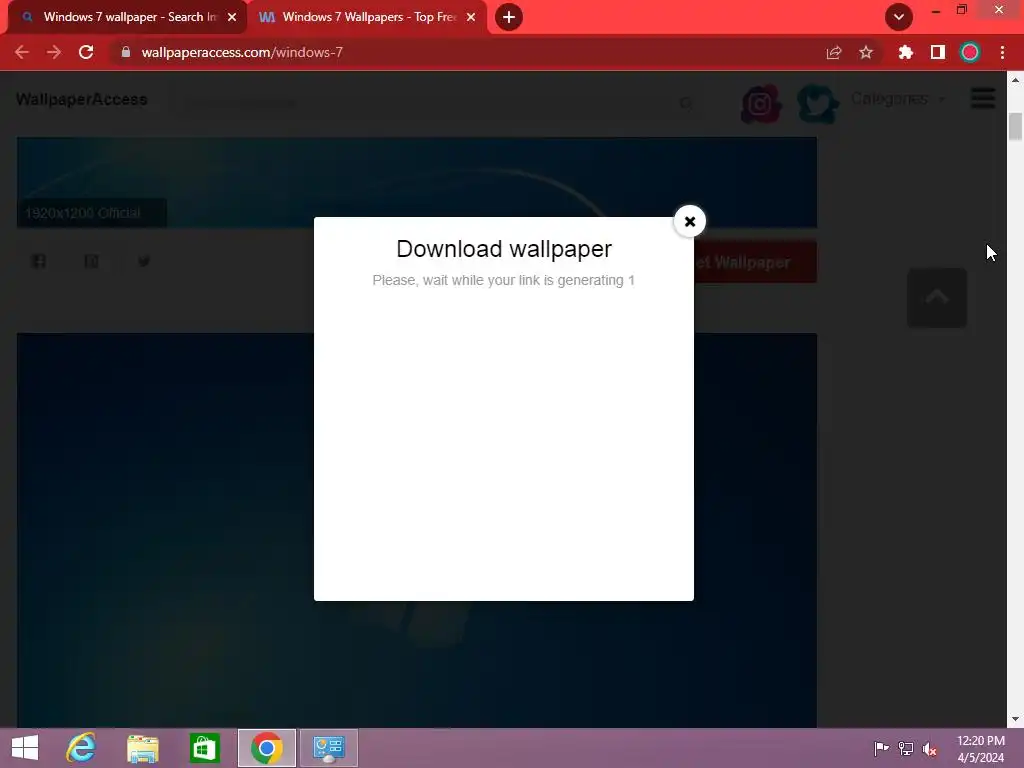This screenshot has height=768, width=1024.
Task: Click the page scrollbar thumb
Action: coord(1015,126)
